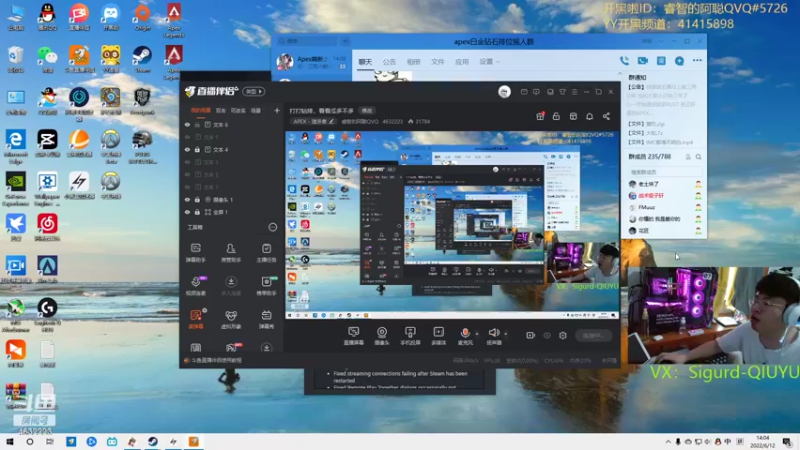Invite members with the plus icon in QQ
Viewport: 800px width, 450px height.
coord(679,61)
